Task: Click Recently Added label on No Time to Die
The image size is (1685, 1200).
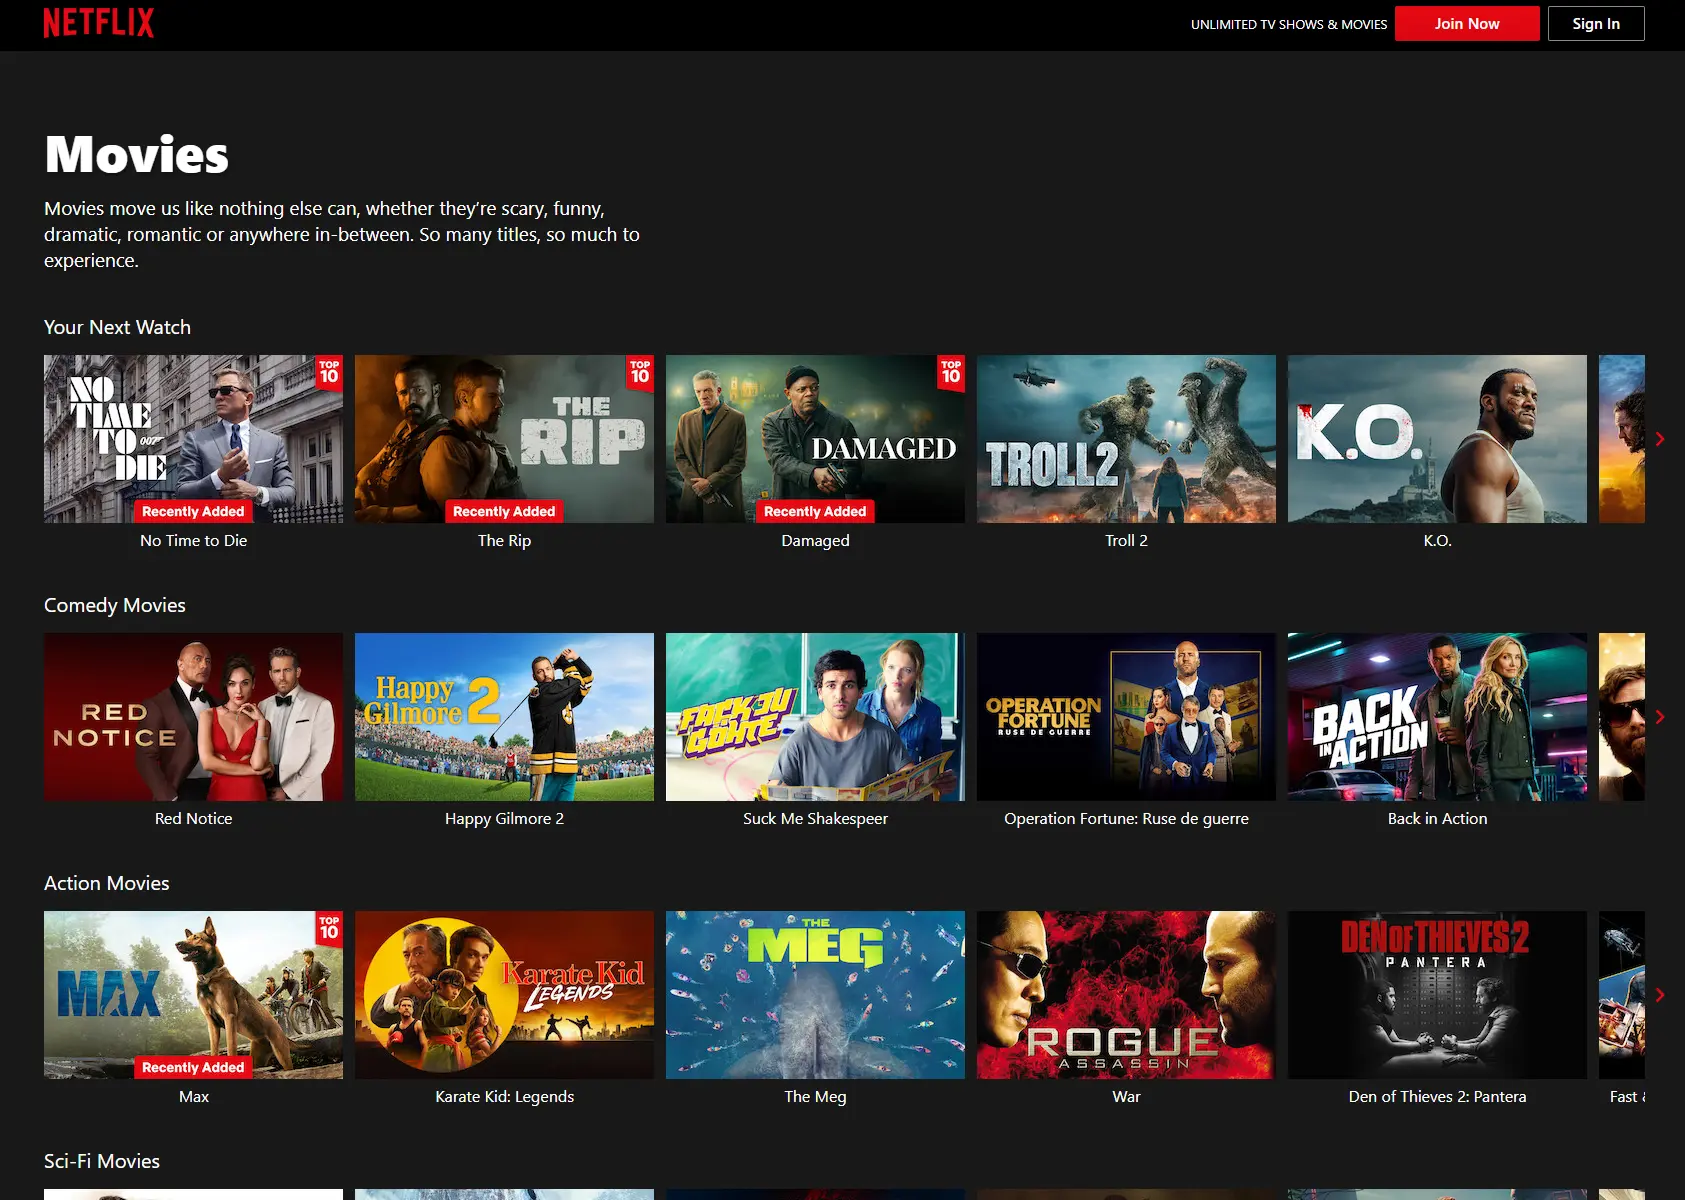Action: [x=193, y=511]
